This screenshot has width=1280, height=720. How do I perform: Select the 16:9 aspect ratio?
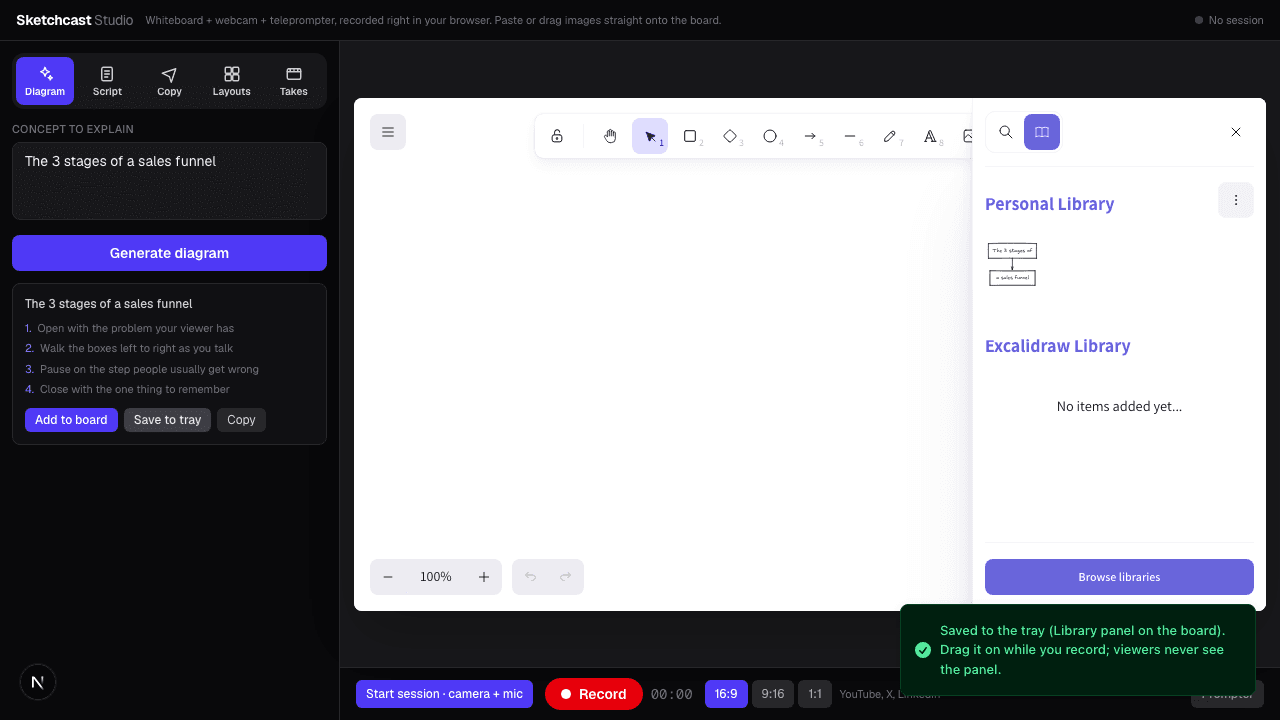pyautogui.click(x=726, y=694)
